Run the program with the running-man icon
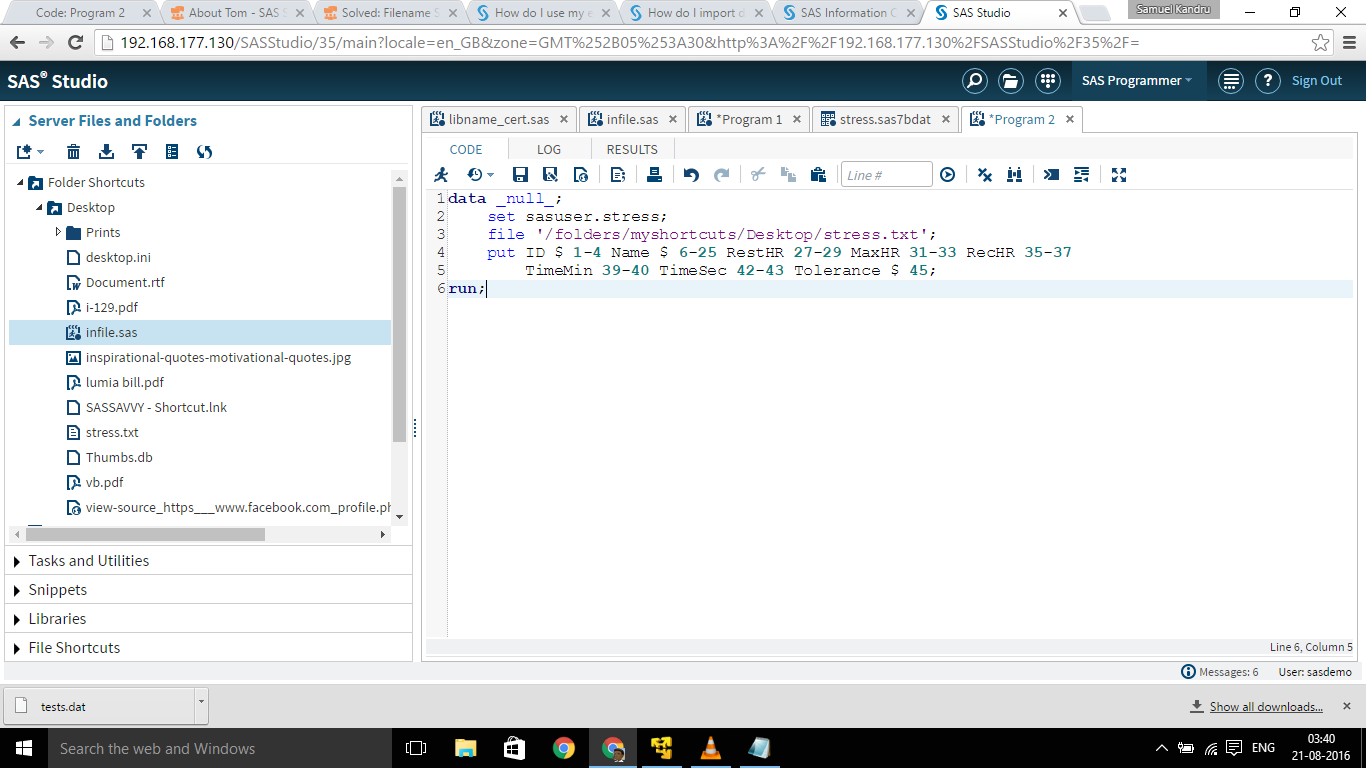The width and height of the screenshot is (1366, 768). pyautogui.click(x=441, y=174)
